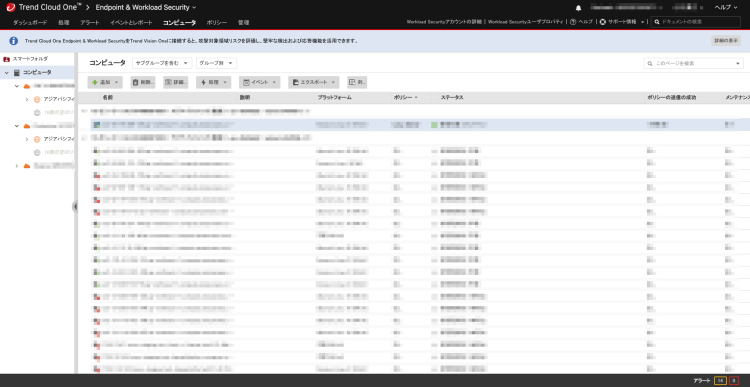Image resolution: width=750 pixels, height=387 pixels.
Task: Select the コンピュータ tab in top navigation
Action: click(179, 22)
